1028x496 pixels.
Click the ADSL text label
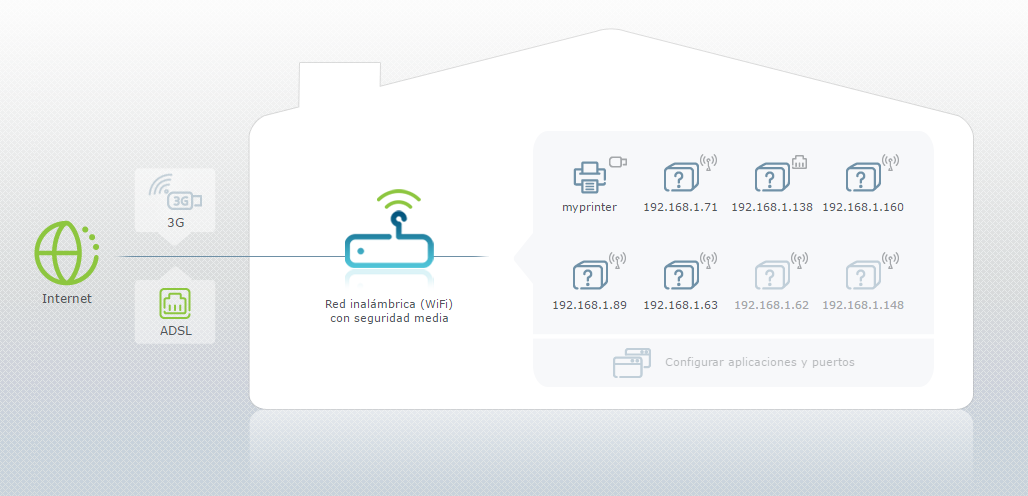(175, 330)
